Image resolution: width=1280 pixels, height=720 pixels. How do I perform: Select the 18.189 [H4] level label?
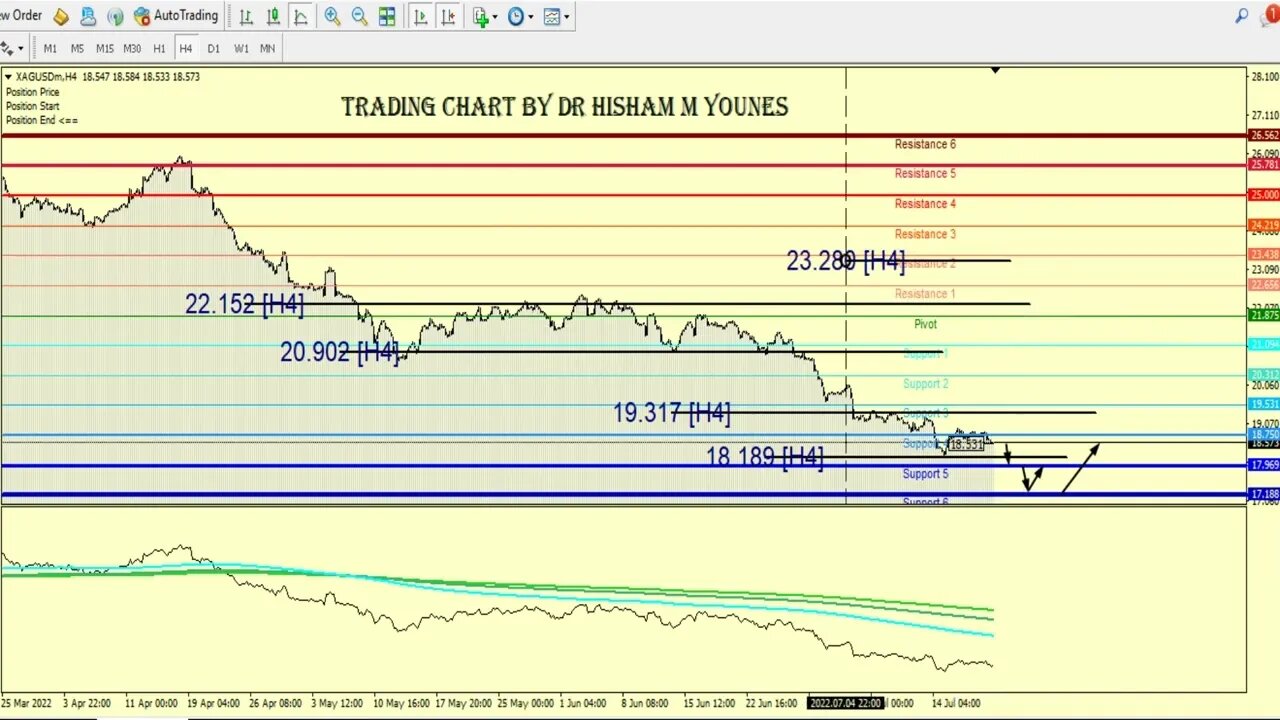(765, 458)
